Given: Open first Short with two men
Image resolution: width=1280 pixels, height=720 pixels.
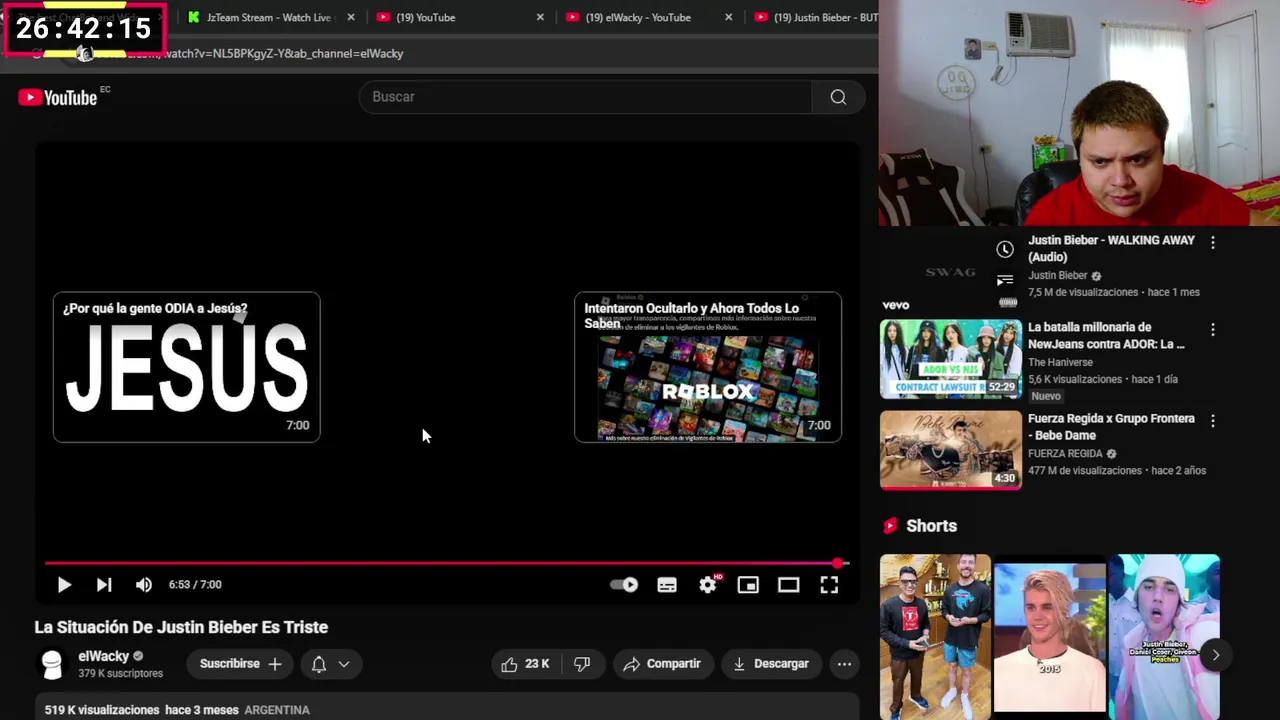Looking at the screenshot, I should tap(935, 637).
